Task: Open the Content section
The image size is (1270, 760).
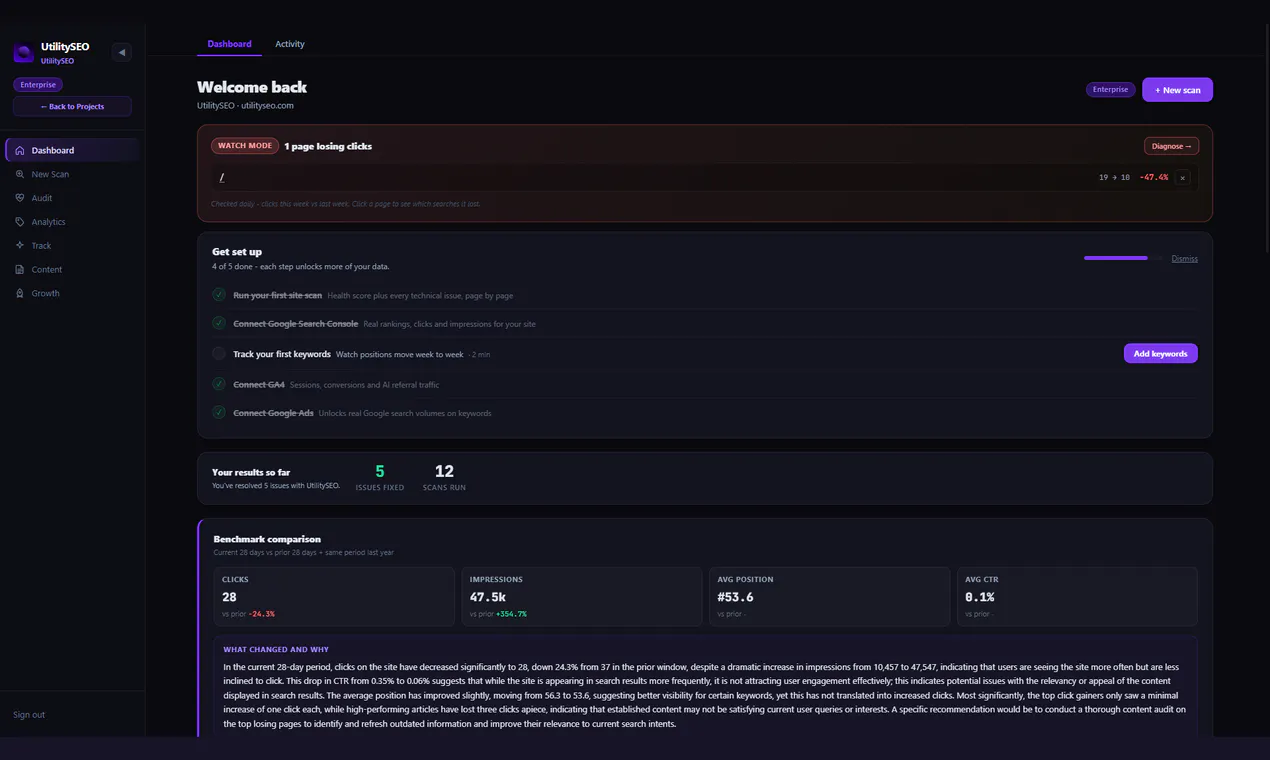Action: [x=72, y=269]
